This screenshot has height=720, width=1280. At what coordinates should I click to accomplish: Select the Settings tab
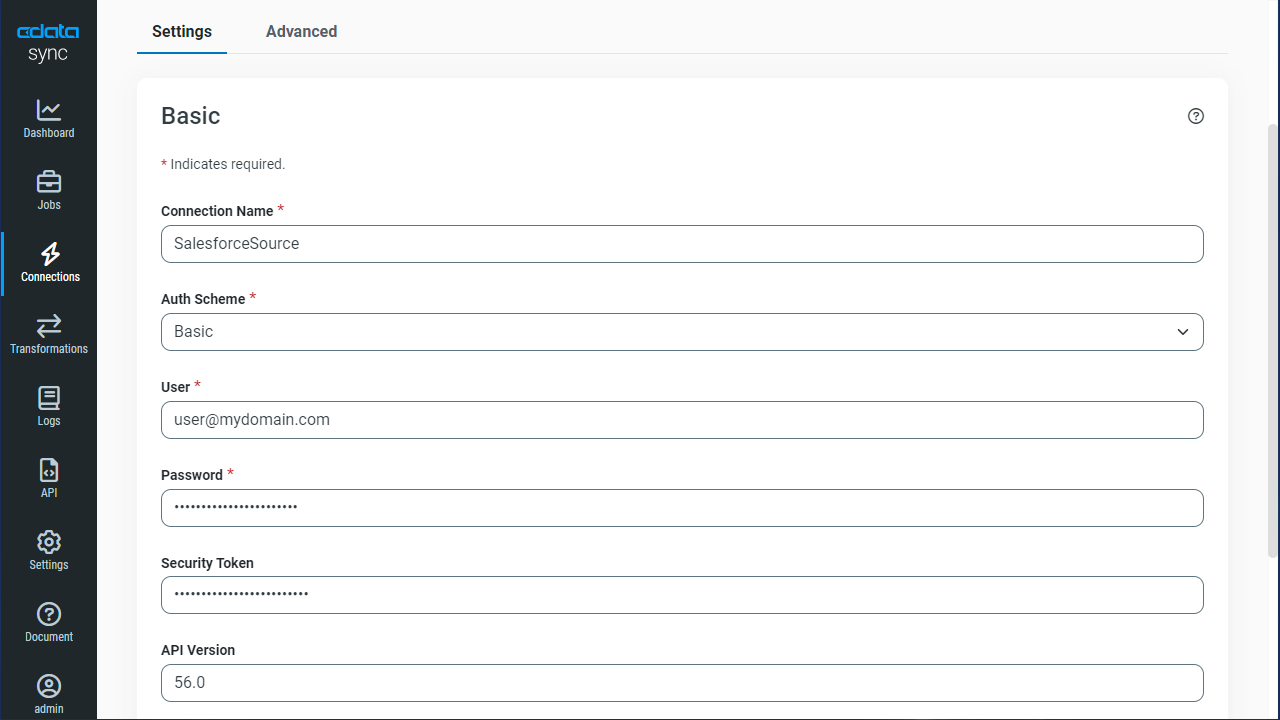(x=181, y=31)
